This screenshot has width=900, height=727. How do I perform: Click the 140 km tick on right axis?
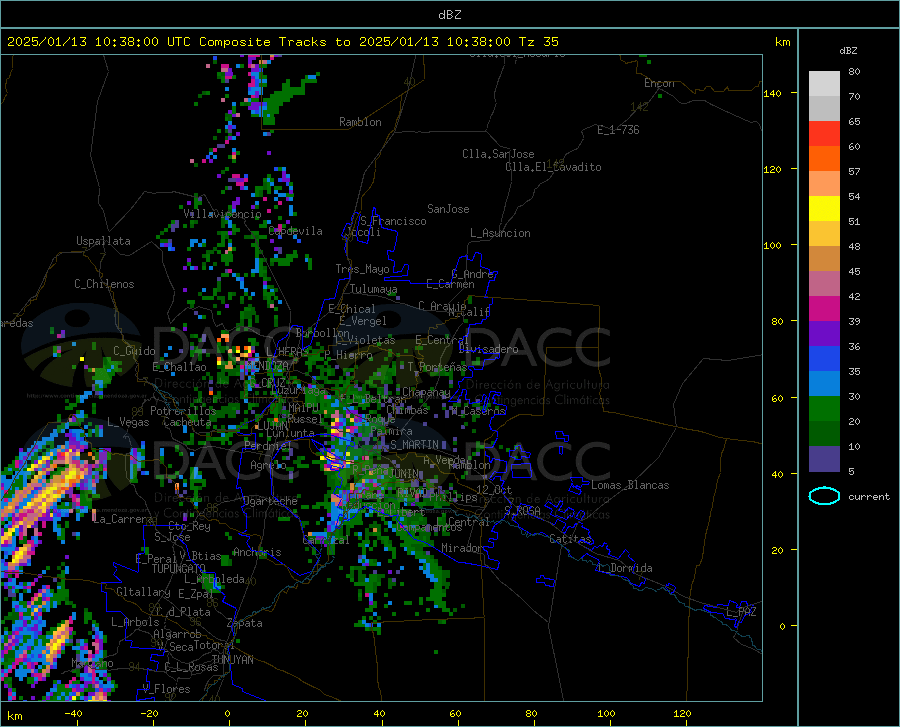772,93
